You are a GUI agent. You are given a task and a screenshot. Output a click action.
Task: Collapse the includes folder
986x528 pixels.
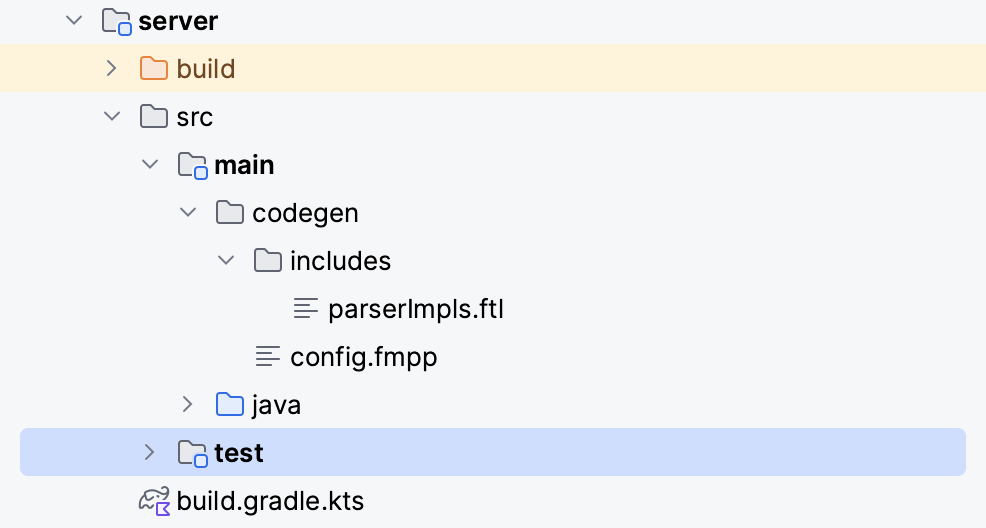226,261
